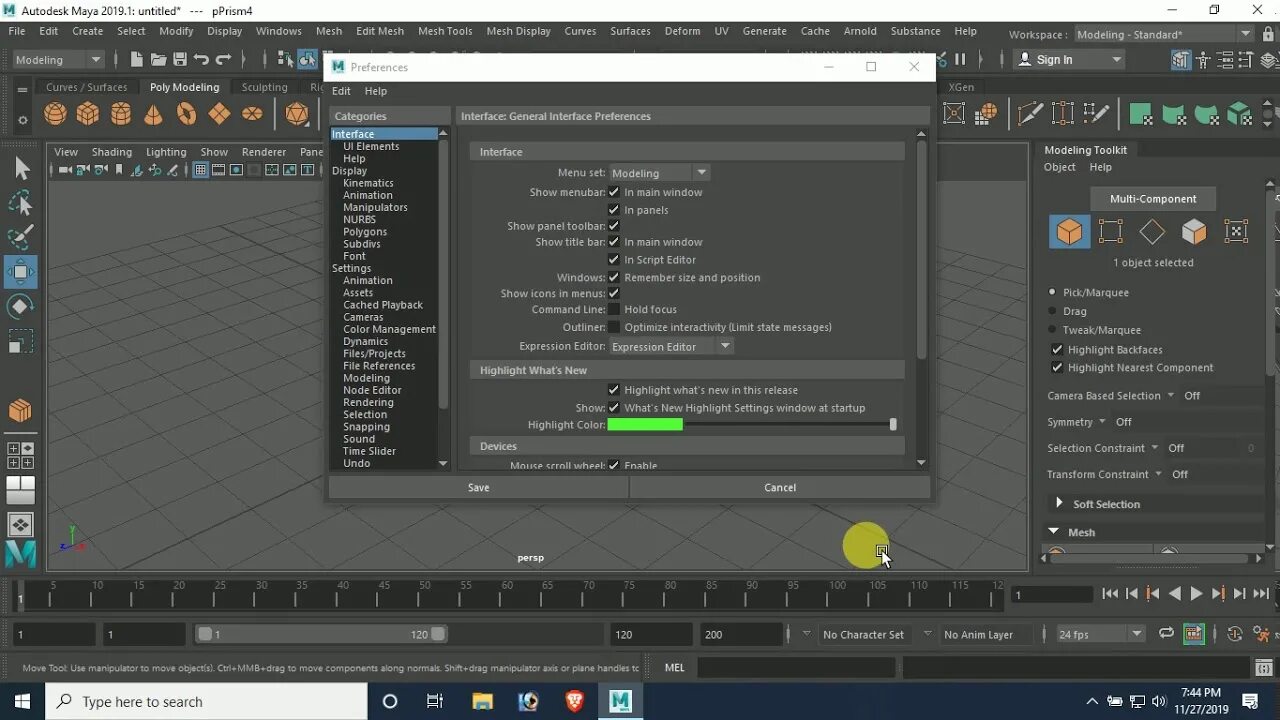
Task: Pick UV selection mode in Modeling Toolkit
Action: point(1236,232)
